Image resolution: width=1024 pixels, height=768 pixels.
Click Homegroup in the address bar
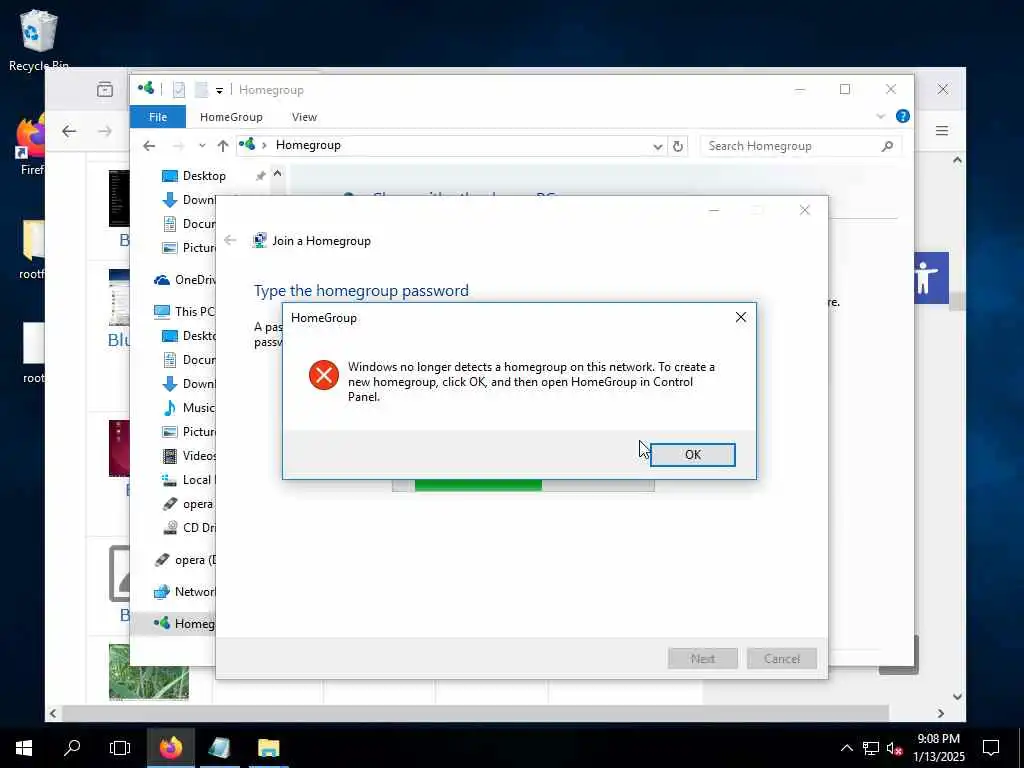pyautogui.click(x=308, y=145)
